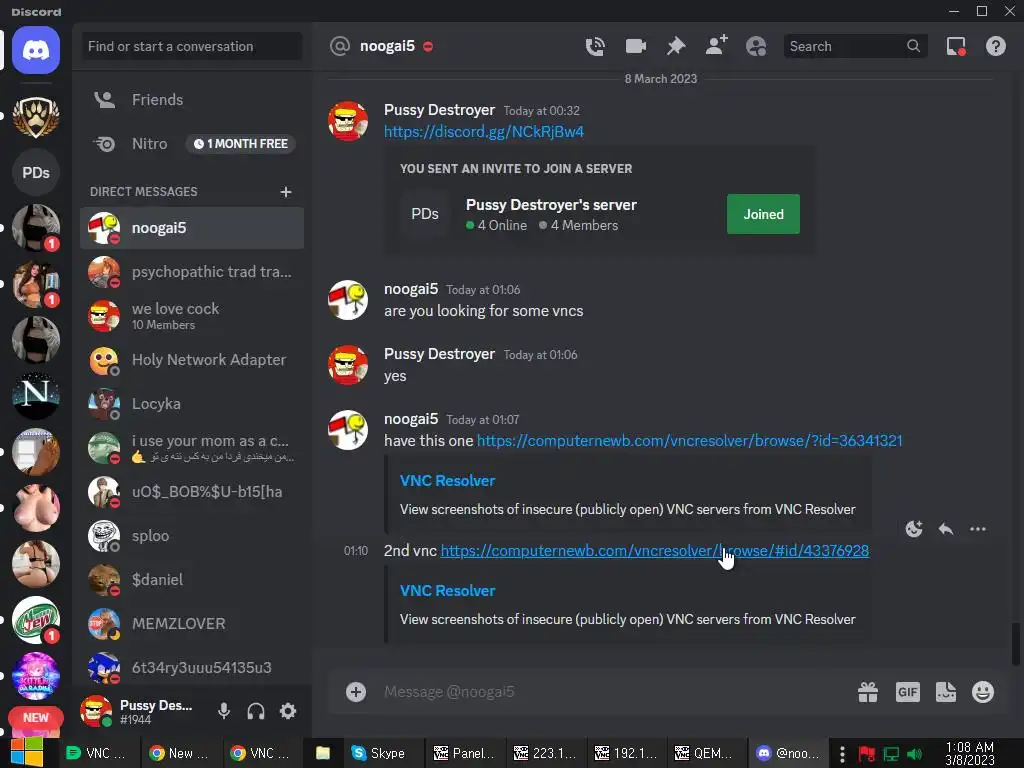Screen dimensions: 1024x768
Task: Click first VNC Resolver embed title
Action: 447,481
